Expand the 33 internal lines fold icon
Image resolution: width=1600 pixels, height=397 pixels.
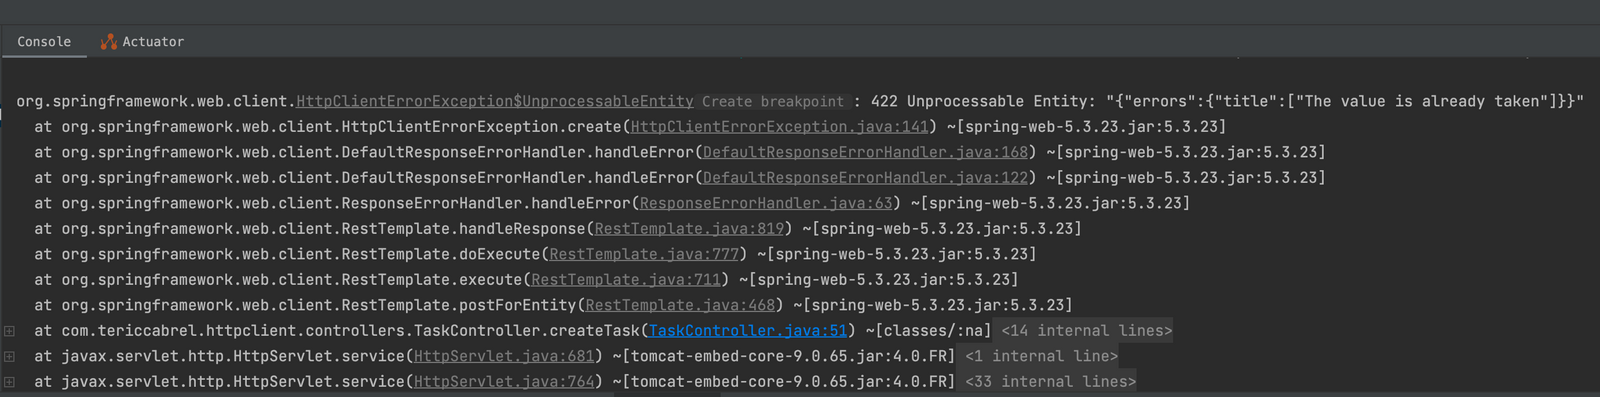click(9, 382)
